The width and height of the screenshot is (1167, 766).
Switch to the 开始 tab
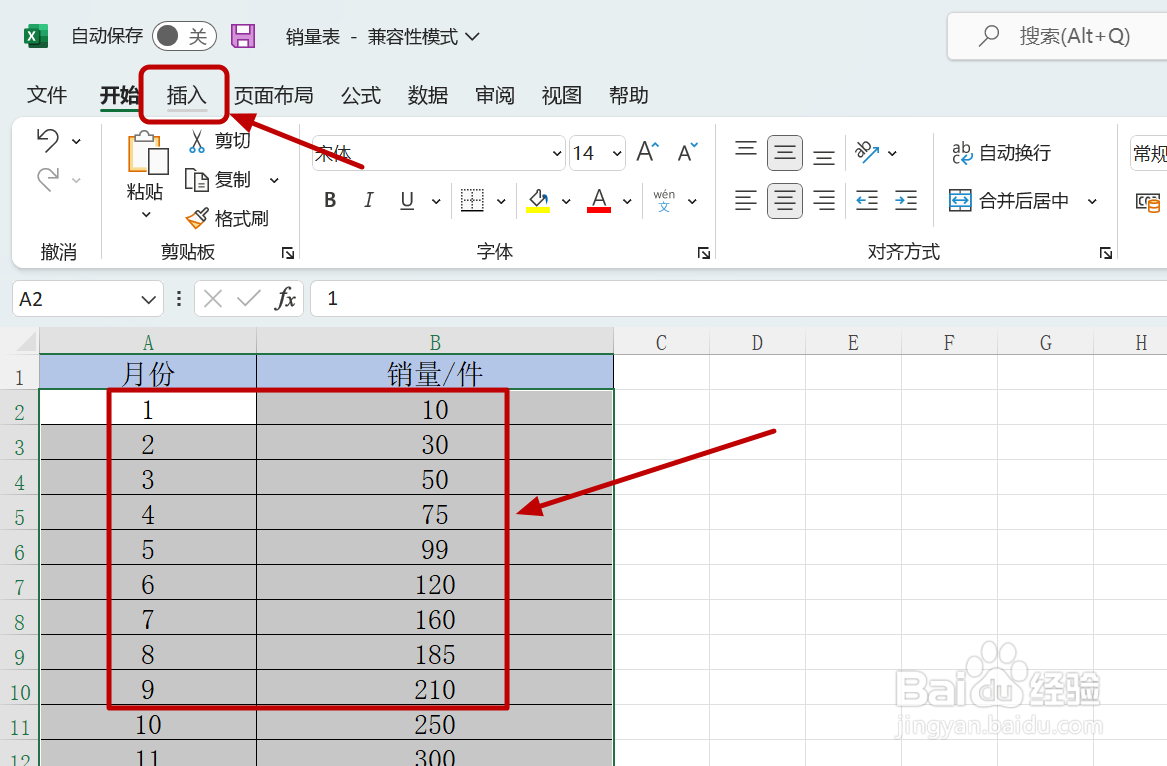(x=119, y=95)
